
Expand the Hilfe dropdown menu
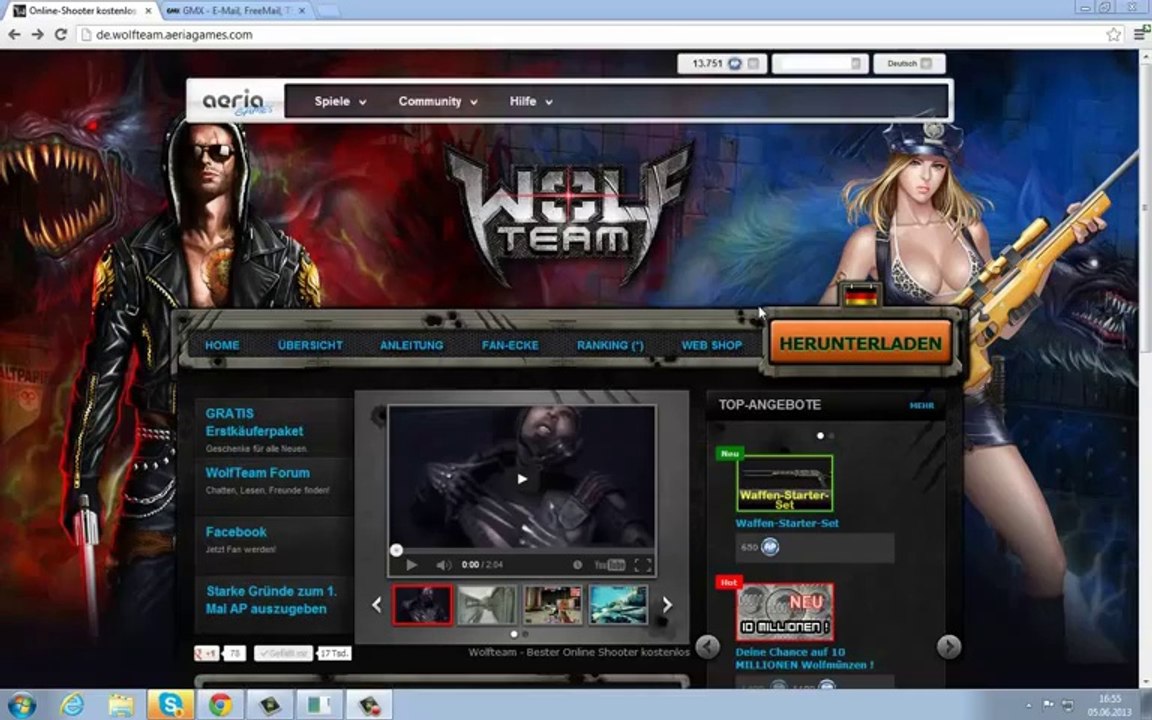point(531,101)
